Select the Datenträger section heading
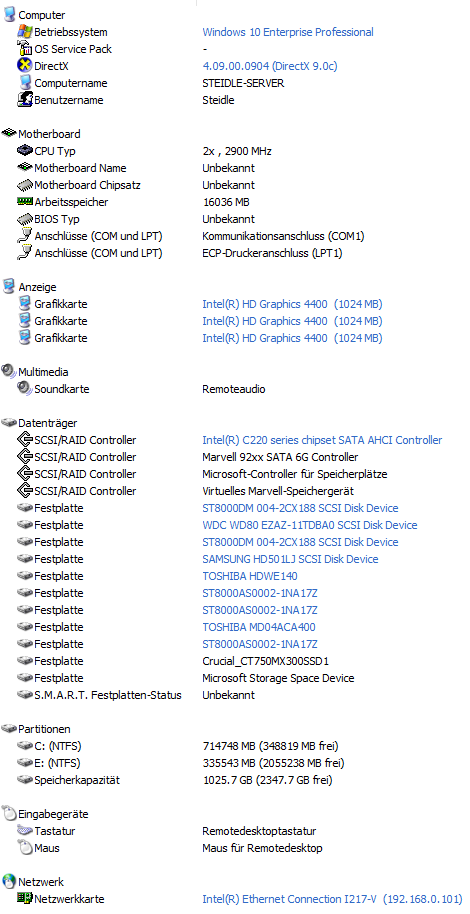The image size is (470, 914). pyautogui.click(x=48, y=423)
